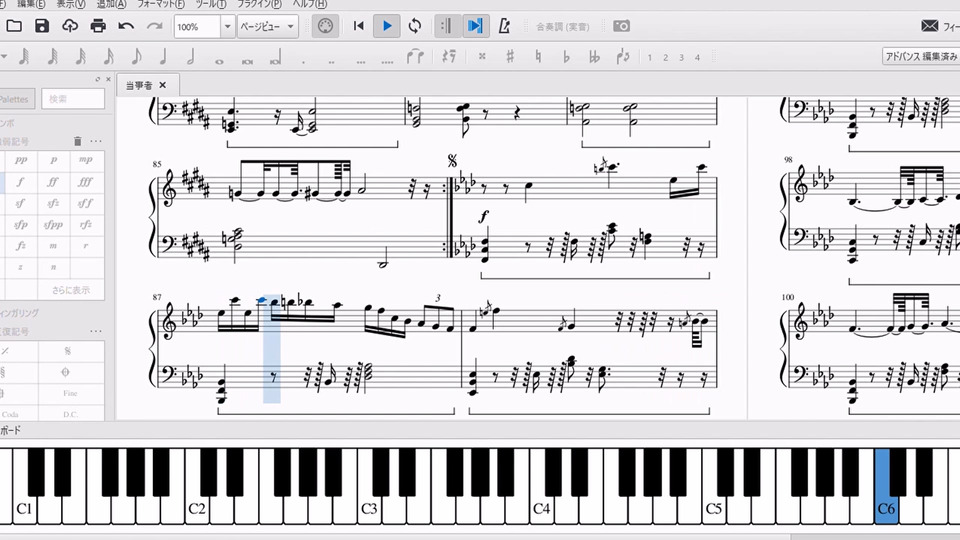Screen dimensions: 960x540
Task: Click さらに表示 to show more dynamics
Action: click(71, 290)
